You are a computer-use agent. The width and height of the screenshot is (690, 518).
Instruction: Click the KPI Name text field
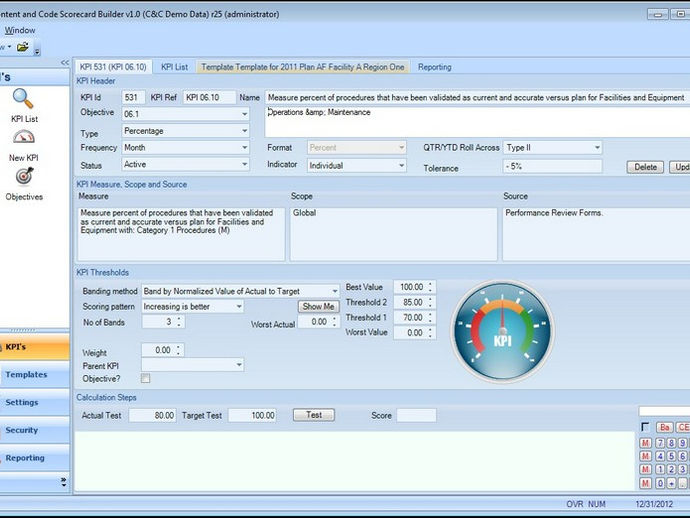tap(477, 97)
